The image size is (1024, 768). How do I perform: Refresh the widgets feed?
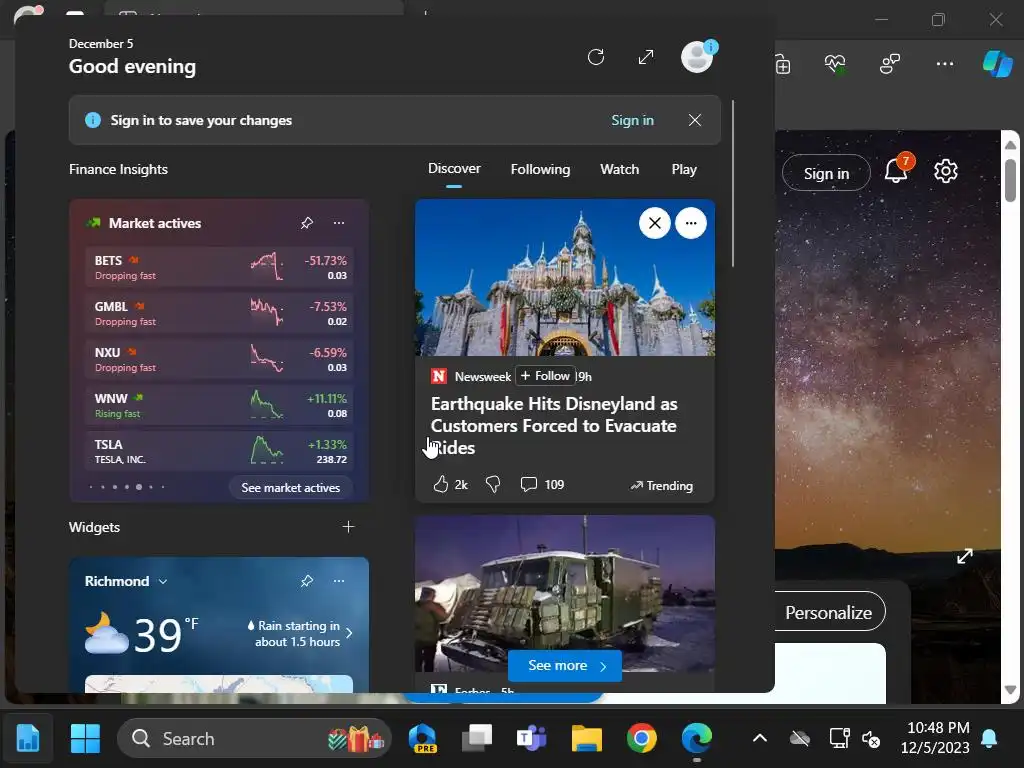point(596,57)
